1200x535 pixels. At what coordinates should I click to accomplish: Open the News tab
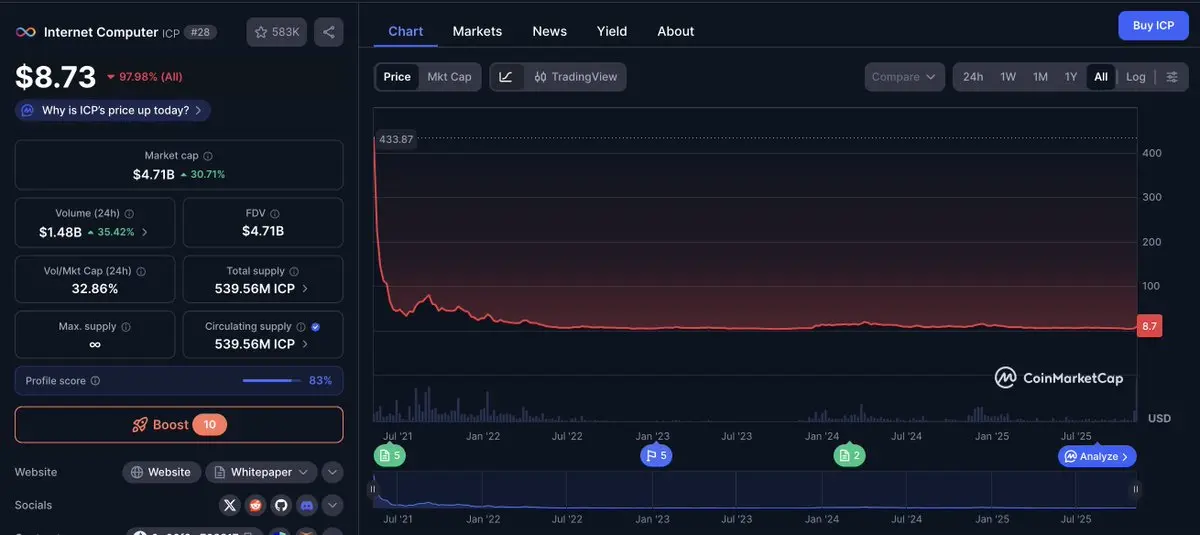pos(550,31)
